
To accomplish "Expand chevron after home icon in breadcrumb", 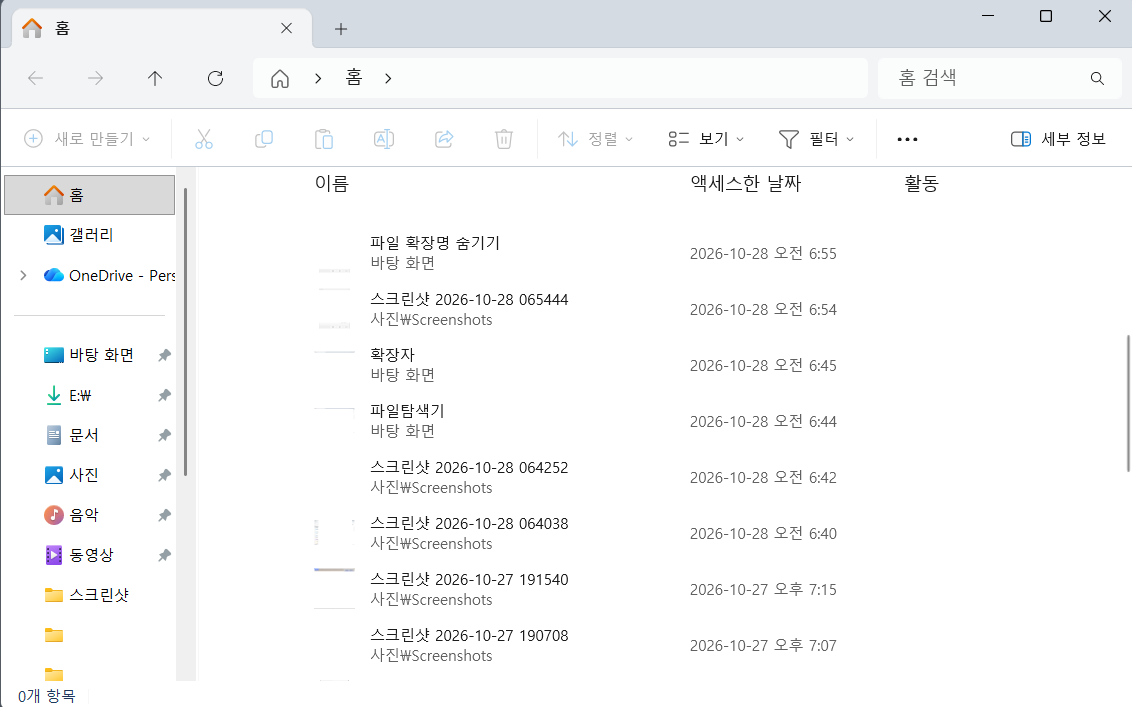I will pos(318,78).
